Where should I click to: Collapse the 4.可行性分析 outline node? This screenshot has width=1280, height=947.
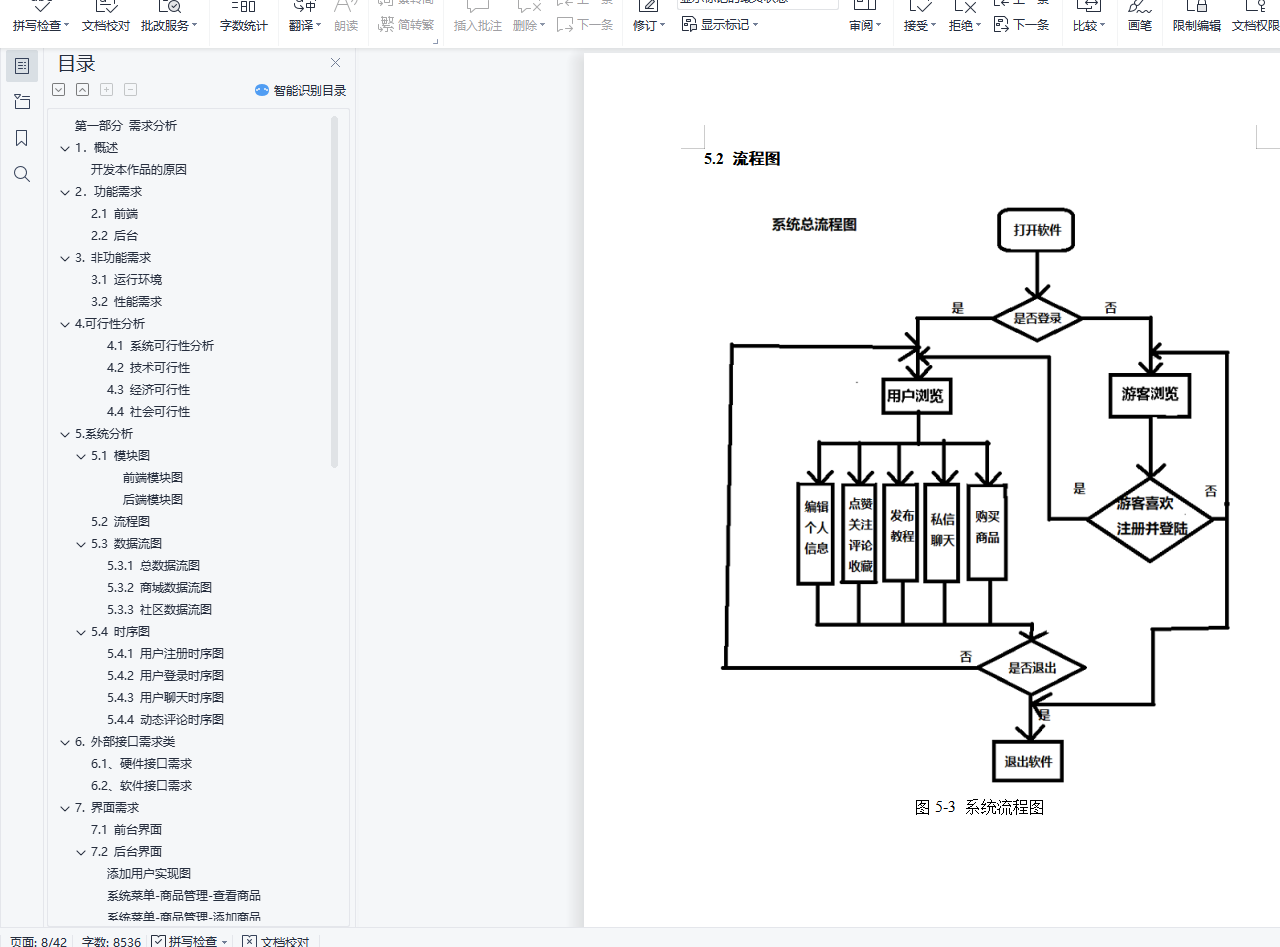[65, 324]
